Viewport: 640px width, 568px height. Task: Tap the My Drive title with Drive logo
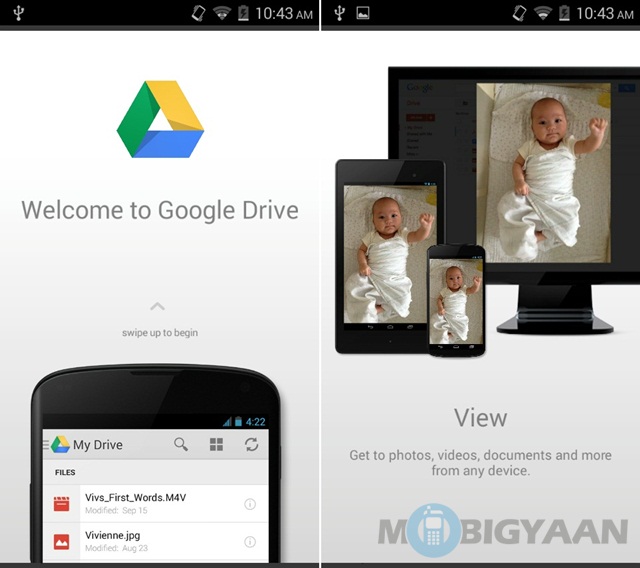pos(87,444)
